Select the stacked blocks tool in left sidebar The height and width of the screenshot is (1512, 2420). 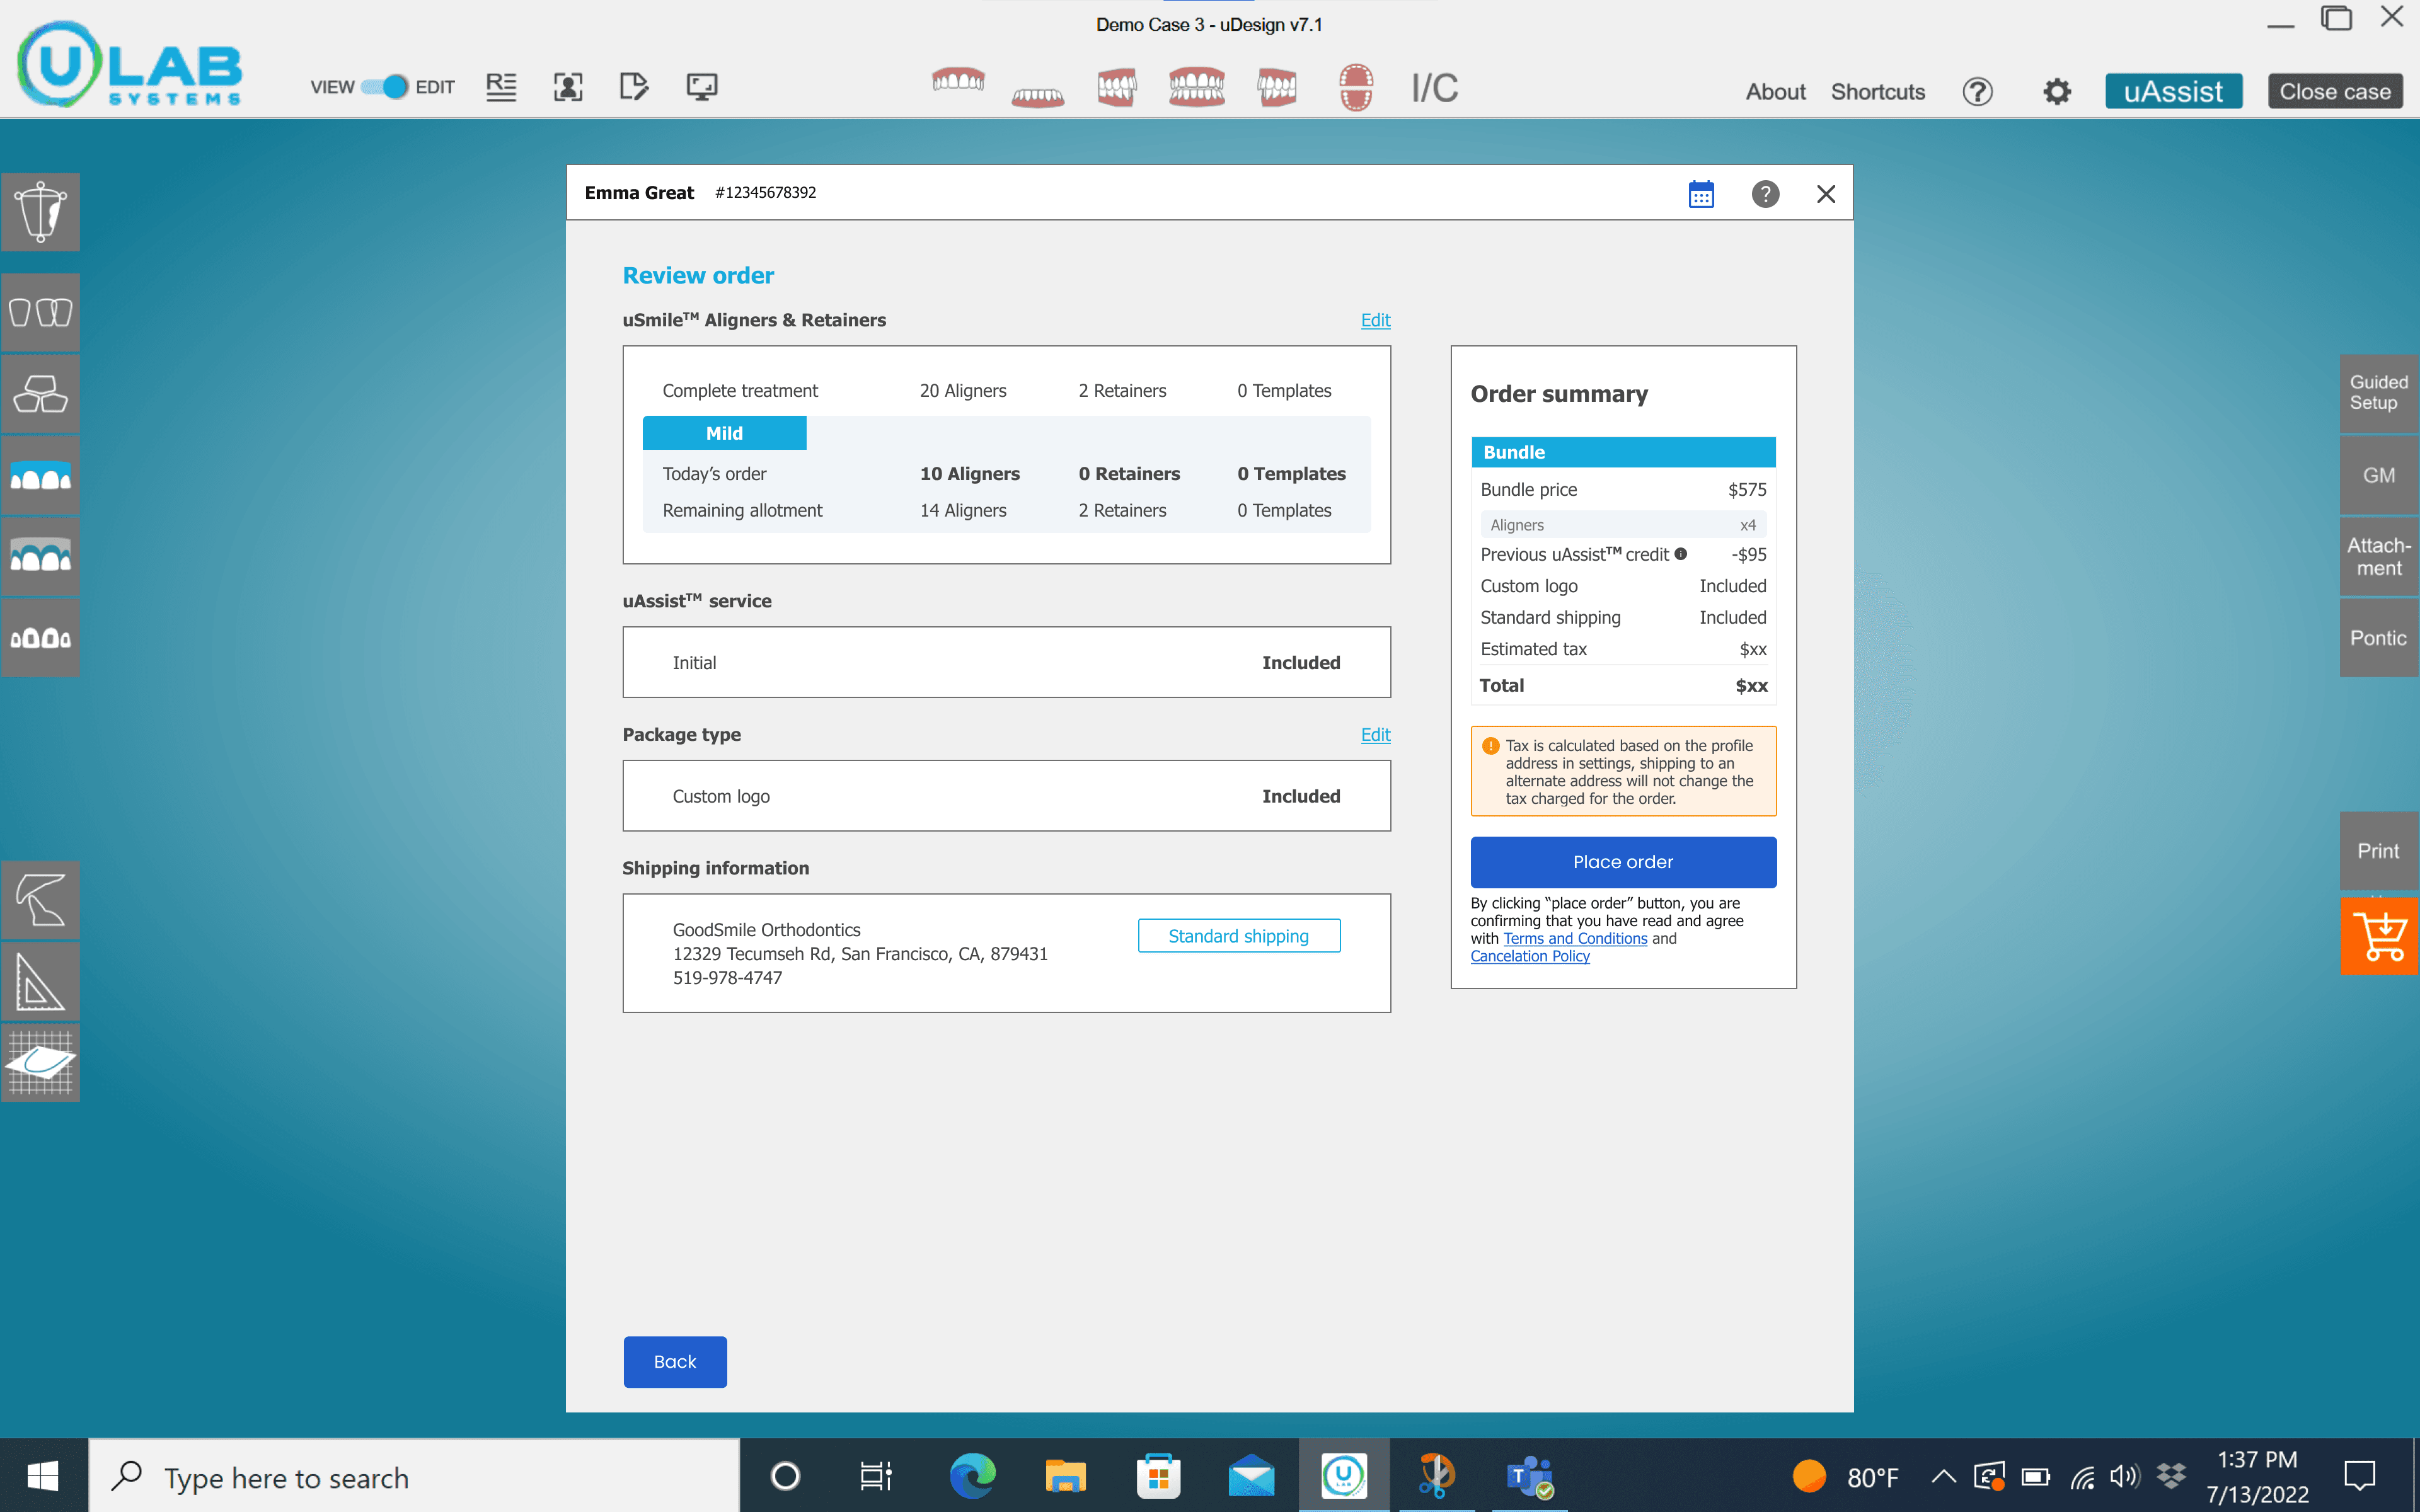click(41, 395)
